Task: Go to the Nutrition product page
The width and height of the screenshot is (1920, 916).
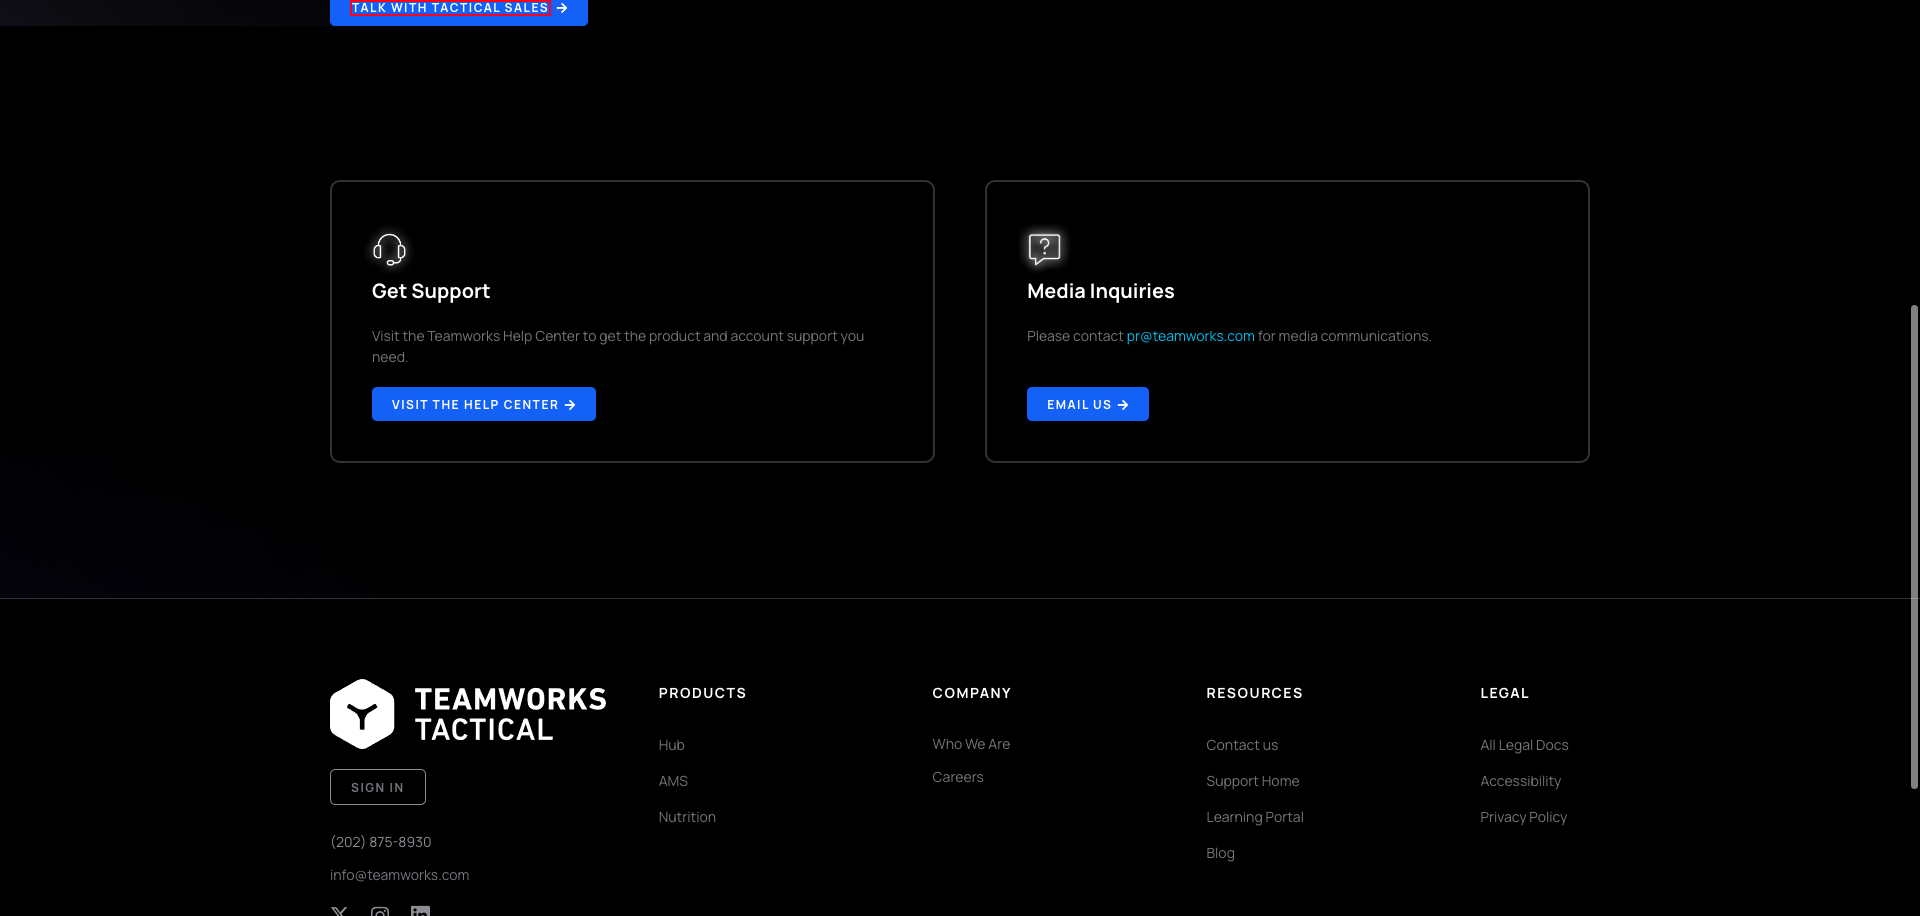Action: 687,817
